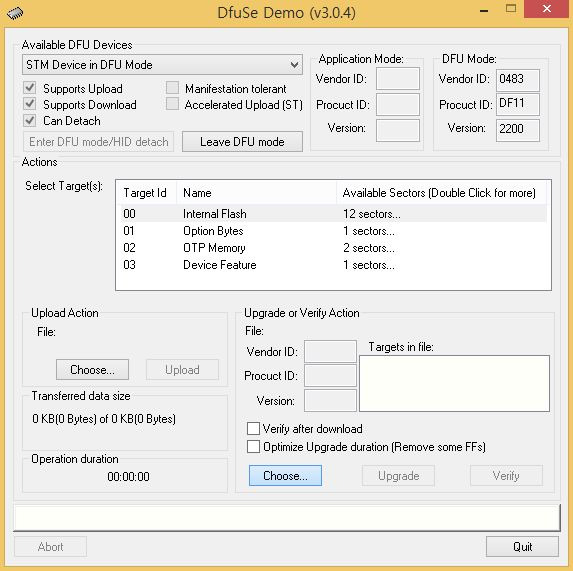Click Upgrade file Procuct ID field
Image resolution: width=573 pixels, height=571 pixels.
[x=330, y=375]
